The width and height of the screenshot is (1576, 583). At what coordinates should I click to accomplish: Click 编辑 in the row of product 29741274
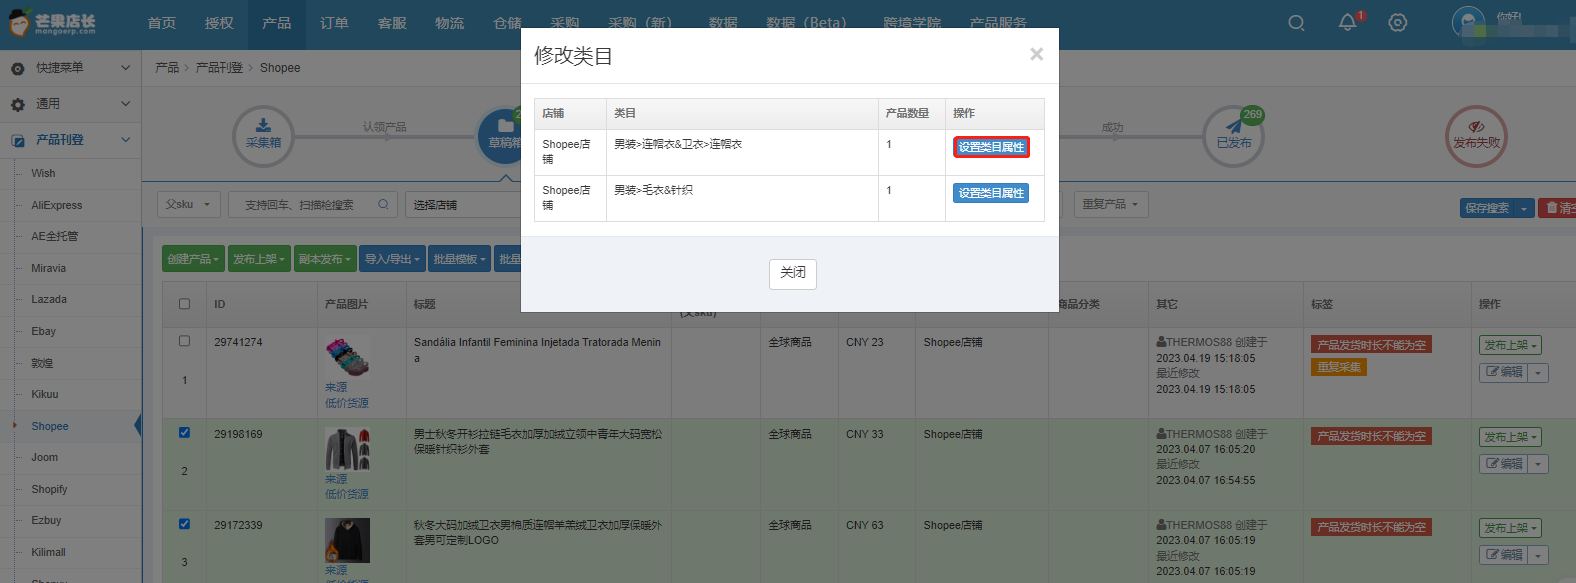1503,372
